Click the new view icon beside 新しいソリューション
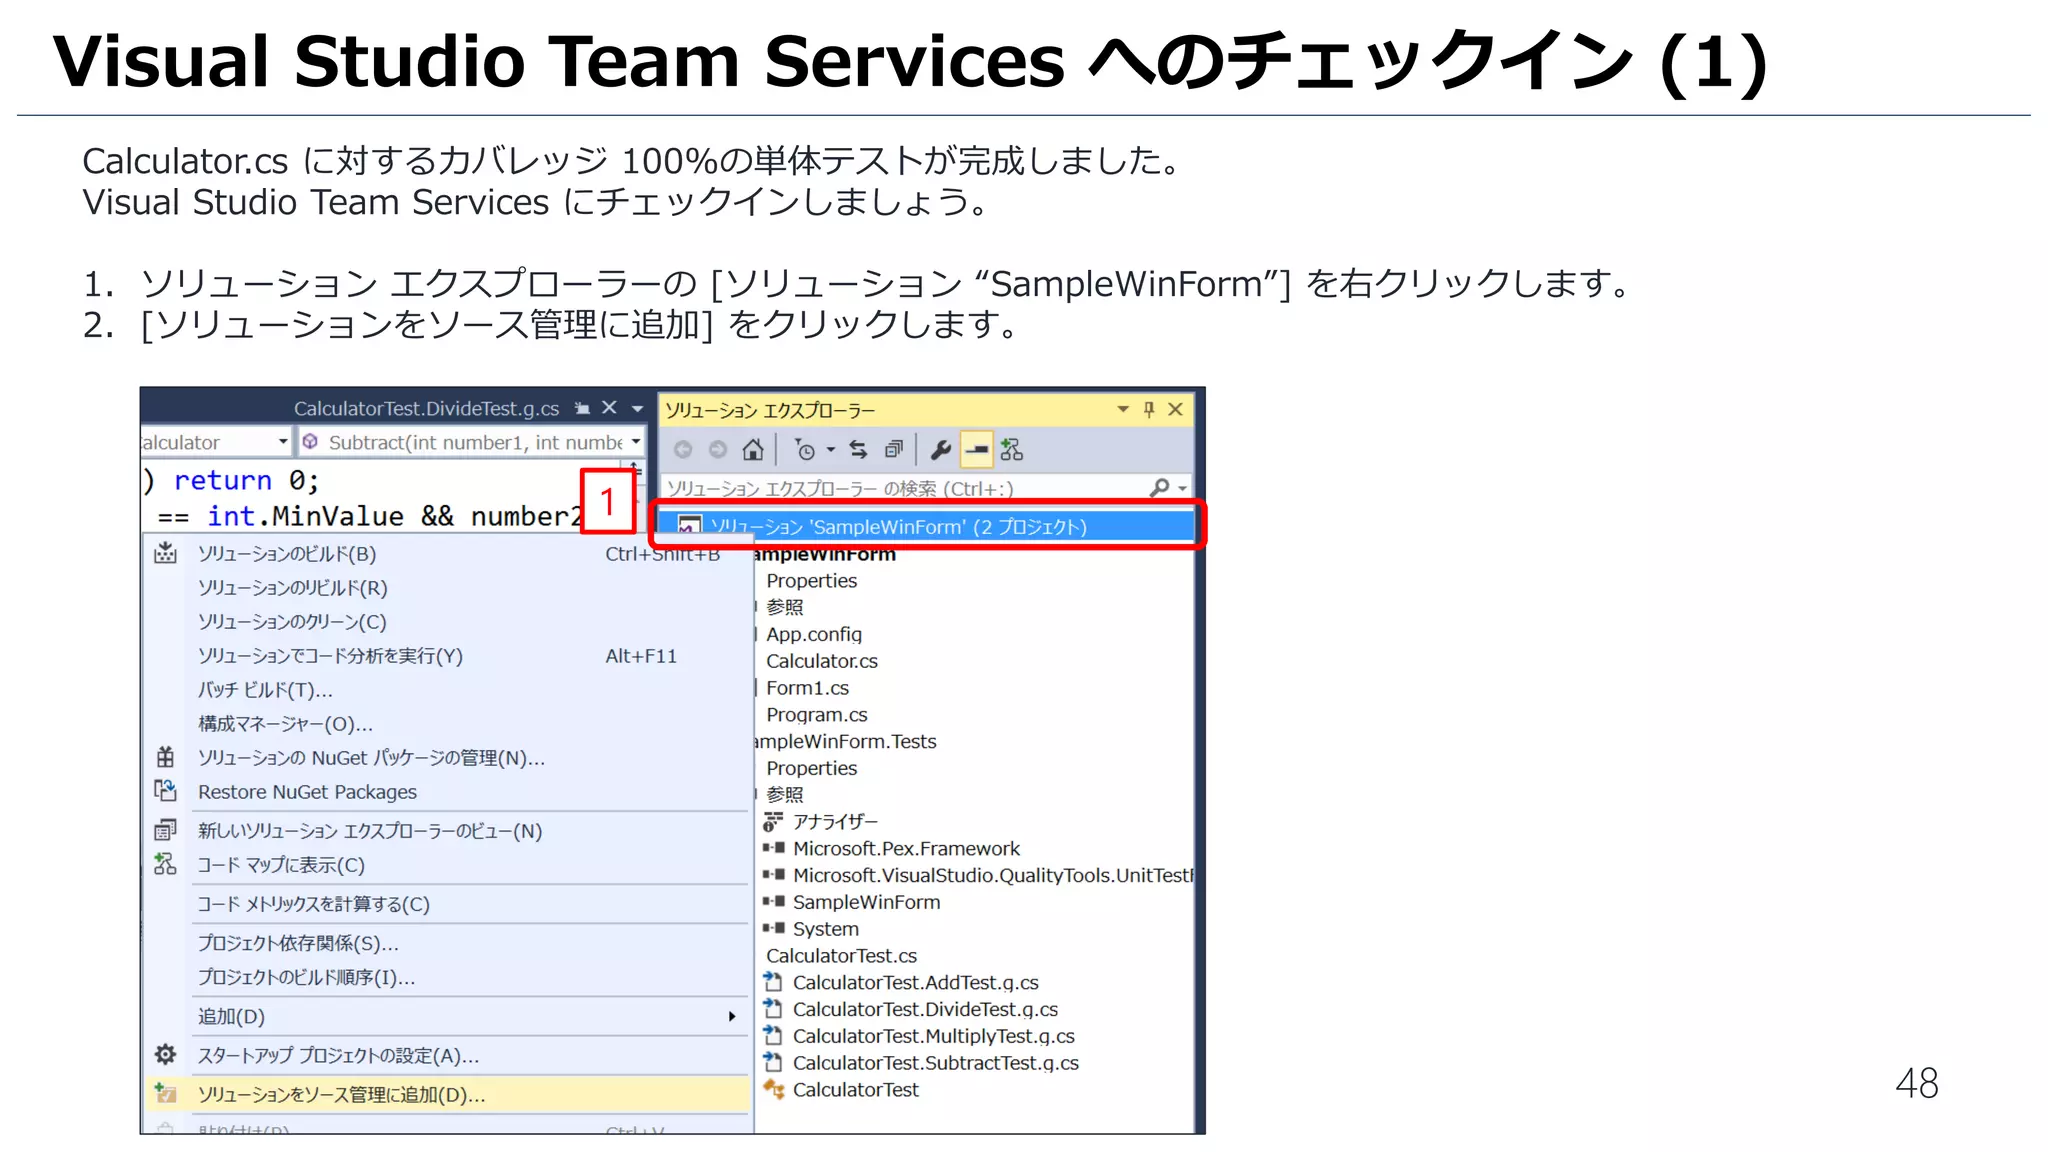Image resolution: width=2048 pixels, height=1152 pixels. 165,830
